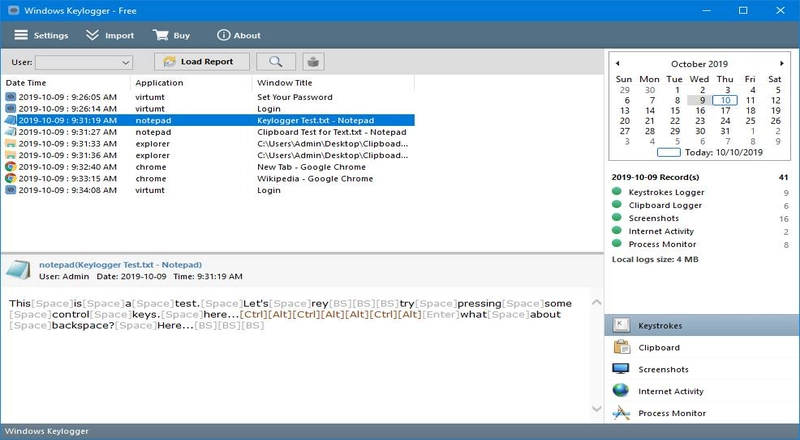
Task: Switch to the Internet Activity view
Action: click(702, 391)
